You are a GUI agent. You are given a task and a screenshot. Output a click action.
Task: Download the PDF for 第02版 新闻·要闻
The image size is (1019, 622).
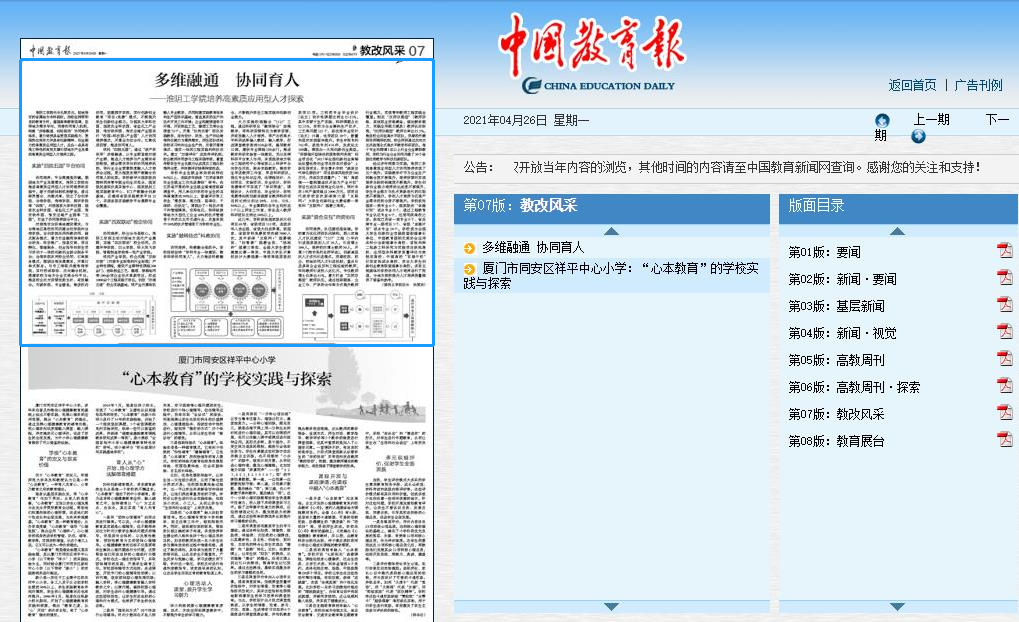tap(1004, 278)
